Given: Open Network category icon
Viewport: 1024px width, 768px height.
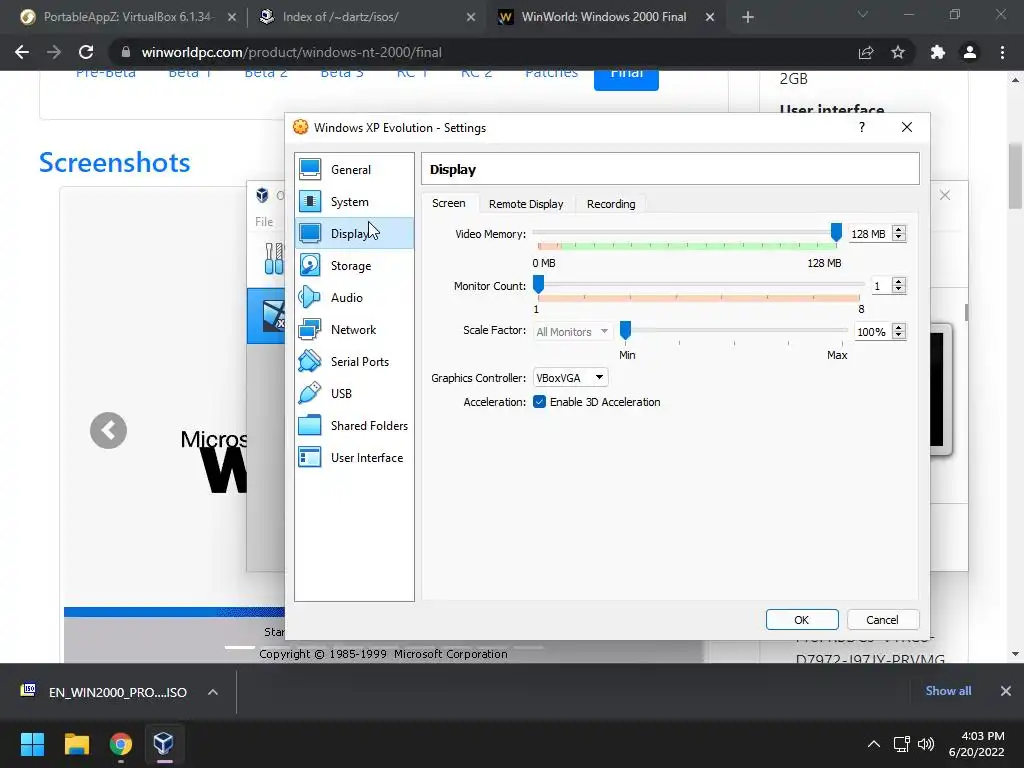Looking at the screenshot, I should coord(310,329).
